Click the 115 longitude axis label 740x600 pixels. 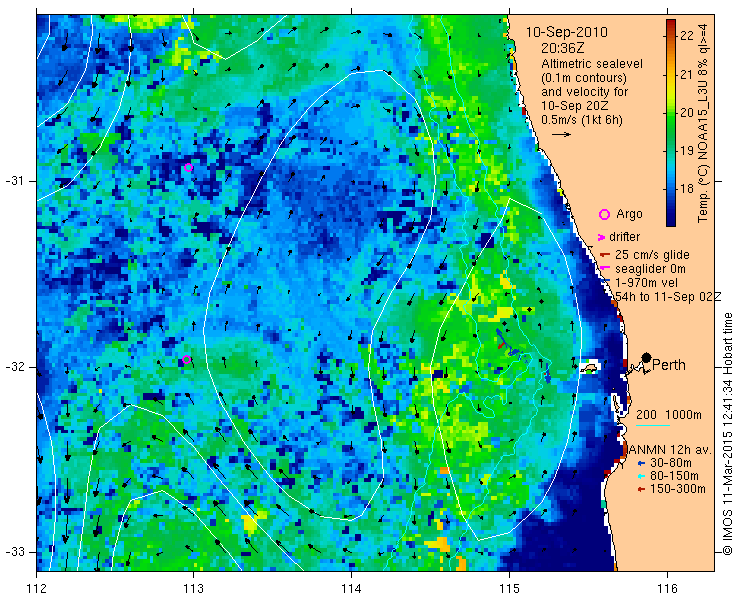509,589
